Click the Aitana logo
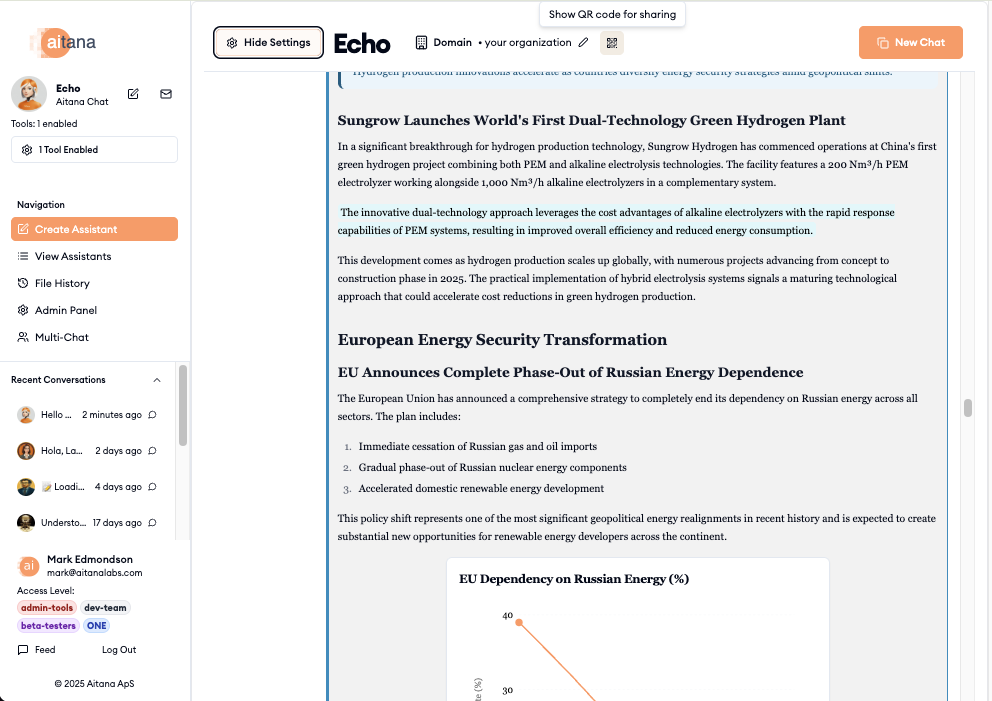 (63, 42)
